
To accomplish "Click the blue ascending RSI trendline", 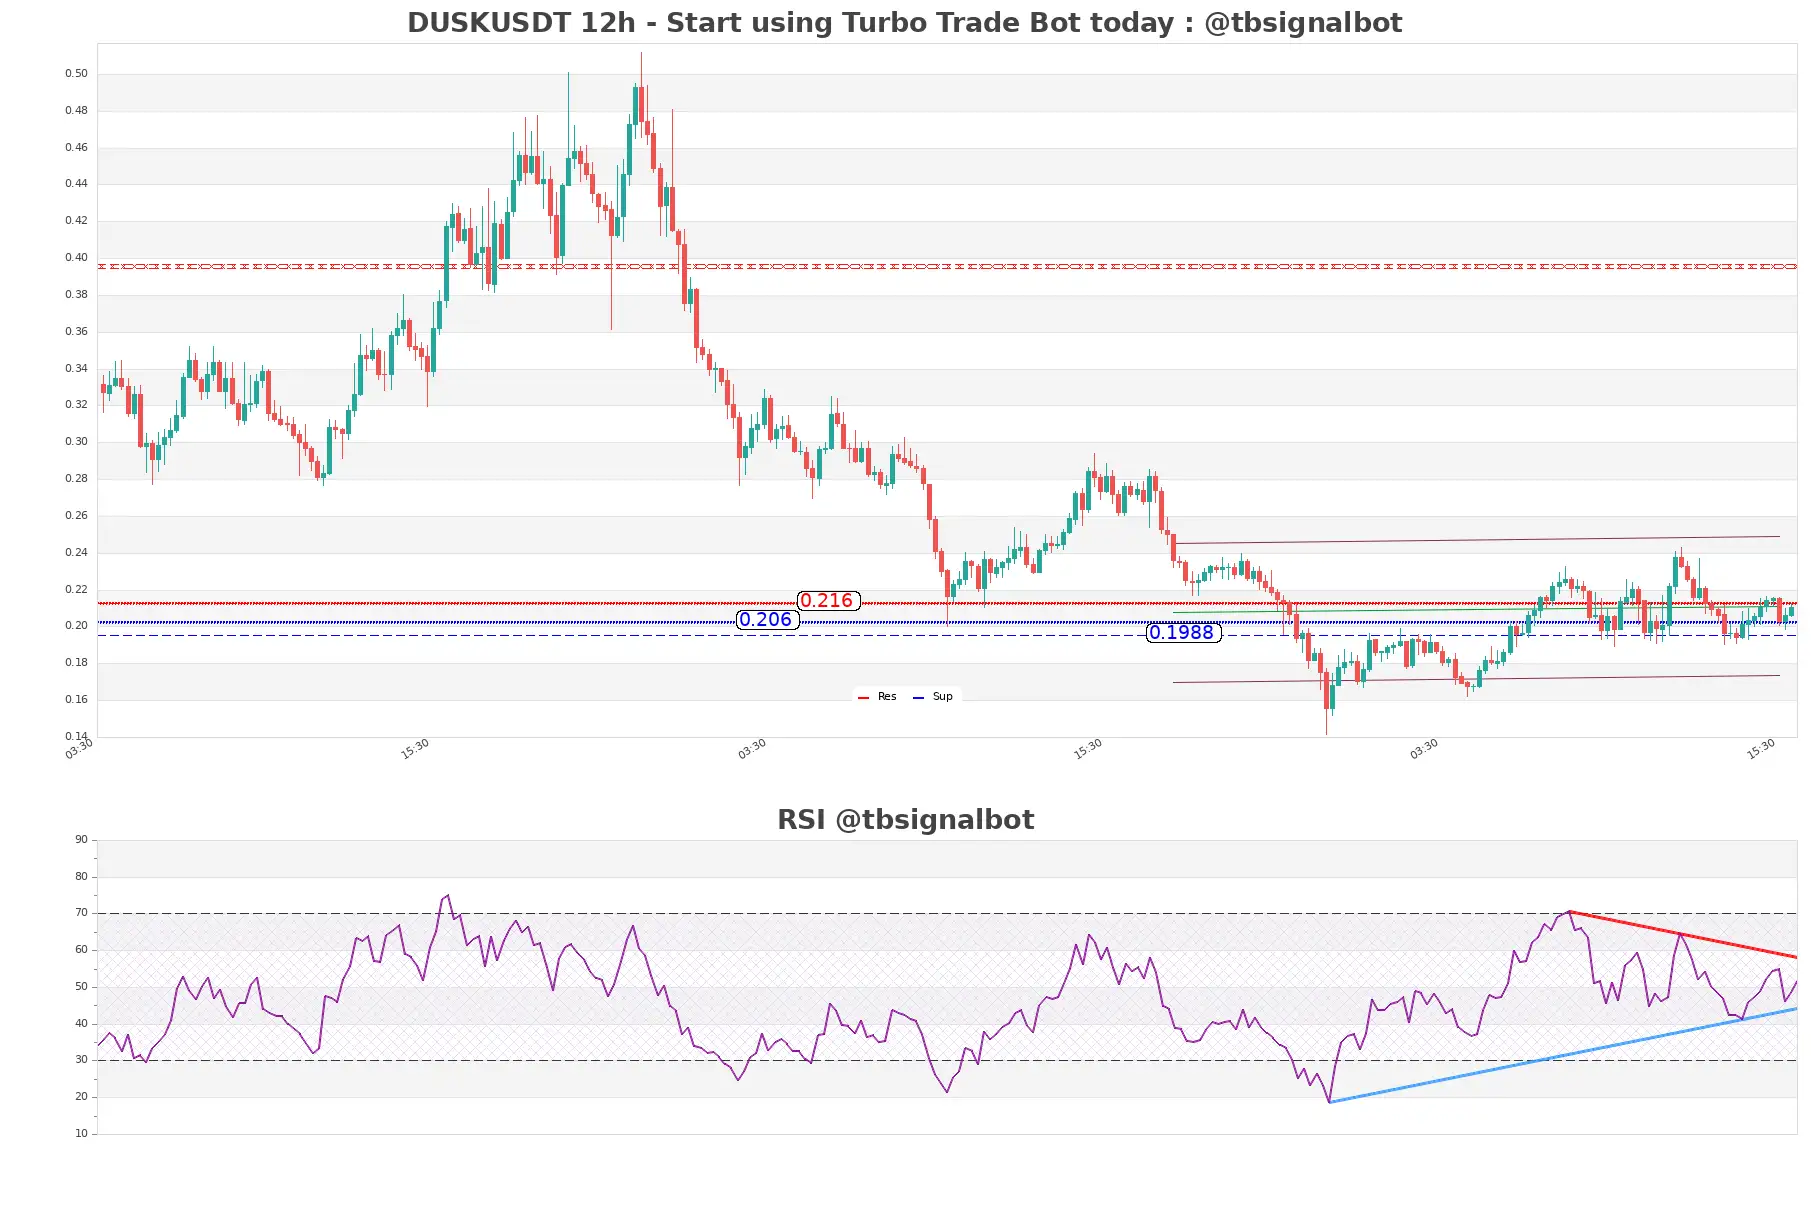I will [x=1563, y=1055].
